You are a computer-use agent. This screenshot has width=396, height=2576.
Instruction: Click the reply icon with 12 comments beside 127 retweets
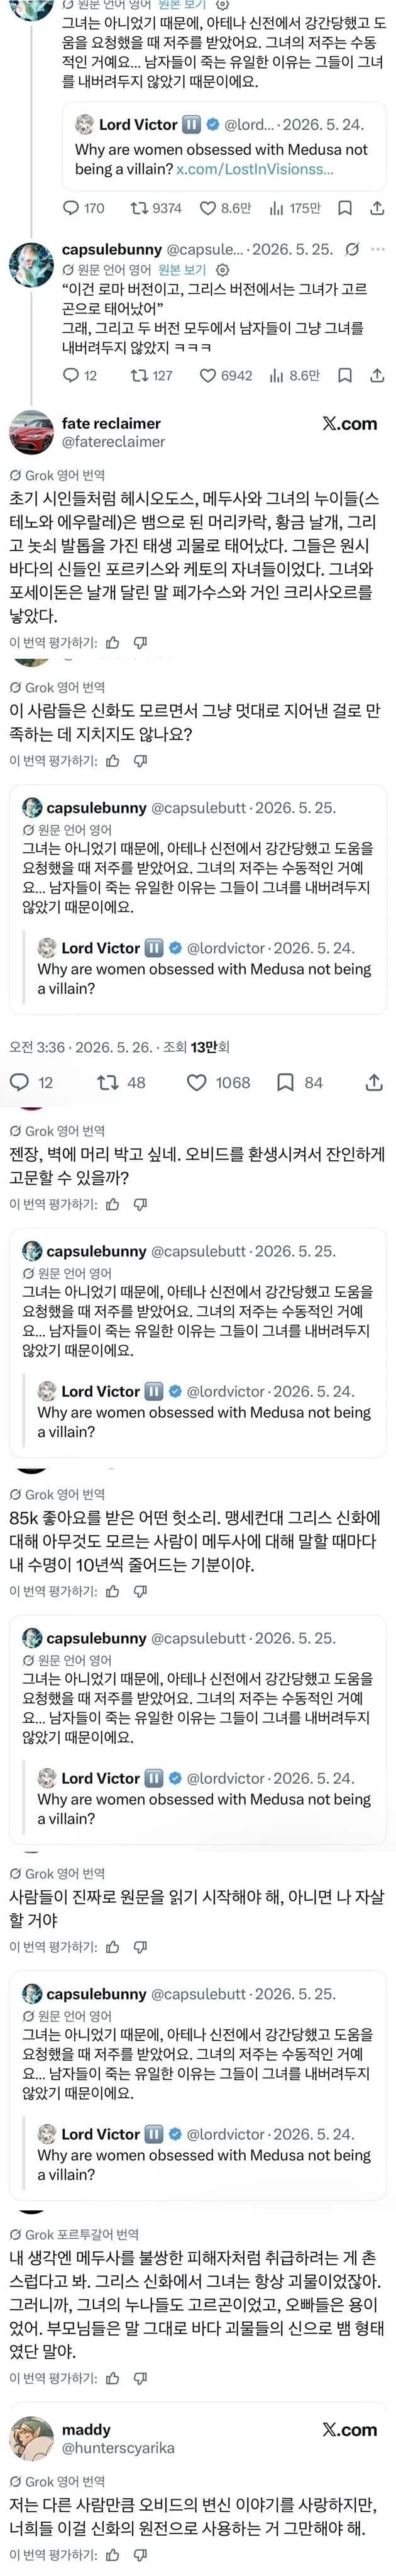coord(80,375)
